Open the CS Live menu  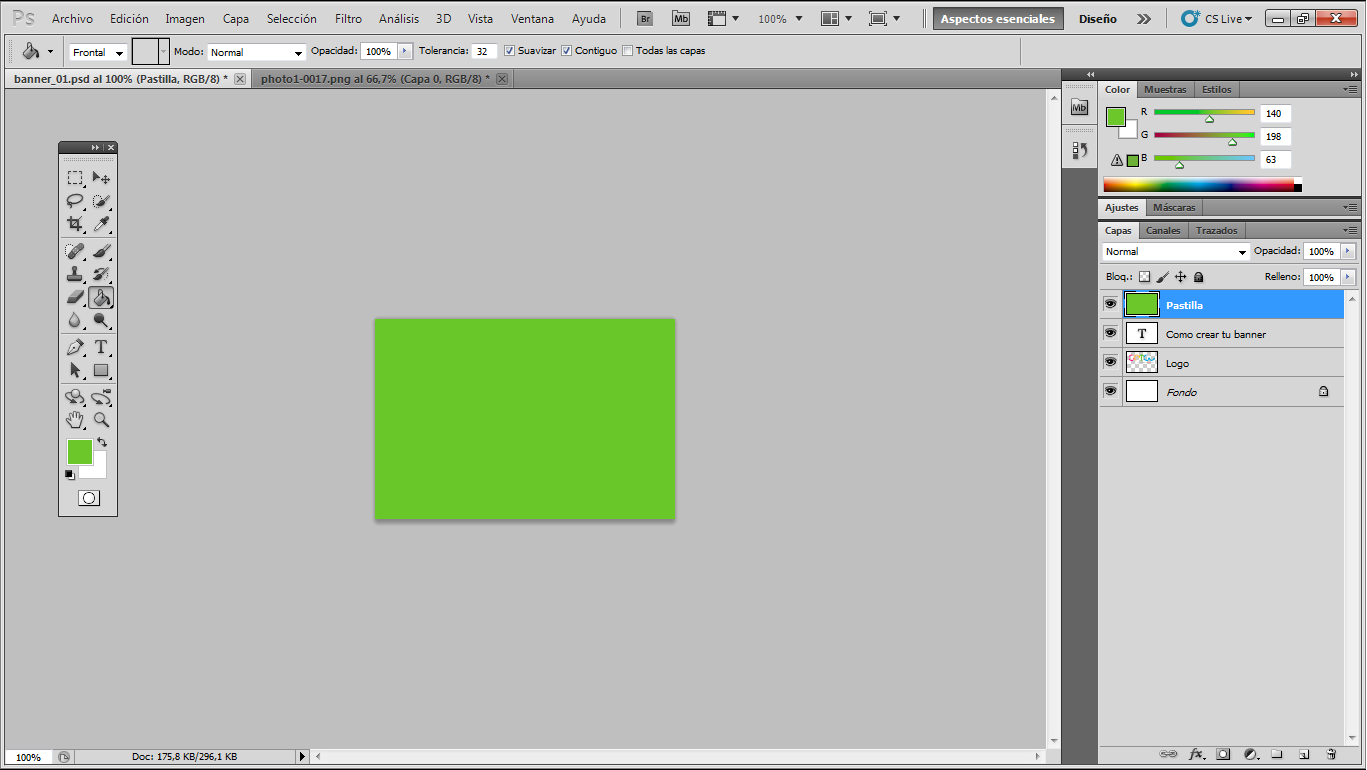1217,19
